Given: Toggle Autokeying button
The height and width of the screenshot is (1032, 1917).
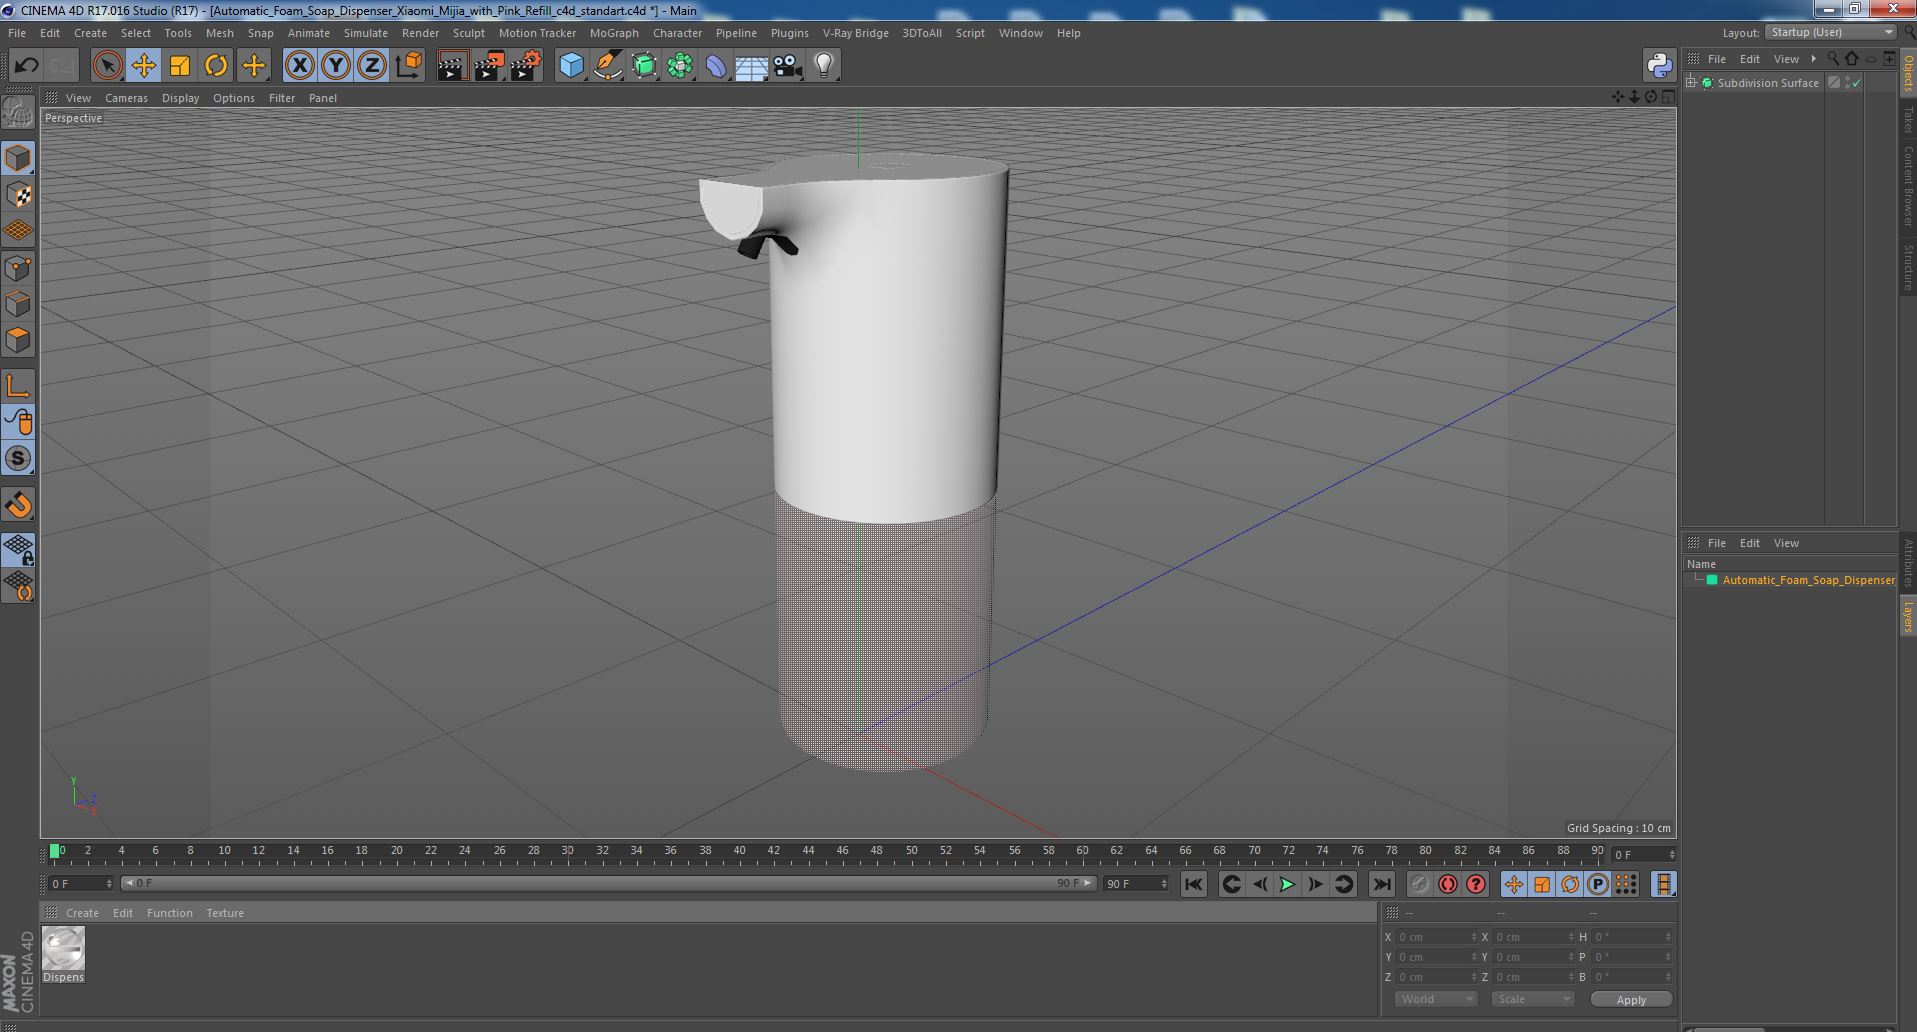Looking at the screenshot, I should (x=1447, y=884).
